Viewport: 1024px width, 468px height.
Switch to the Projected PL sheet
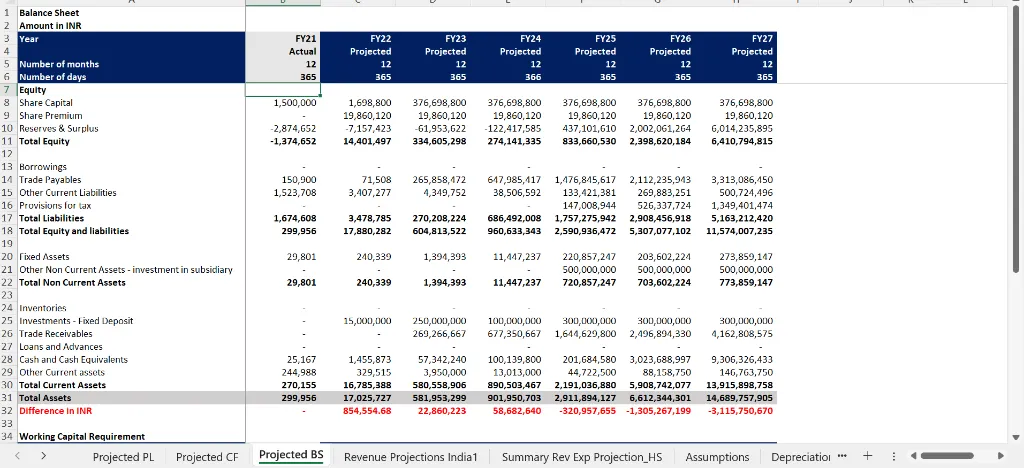click(x=123, y=457)
